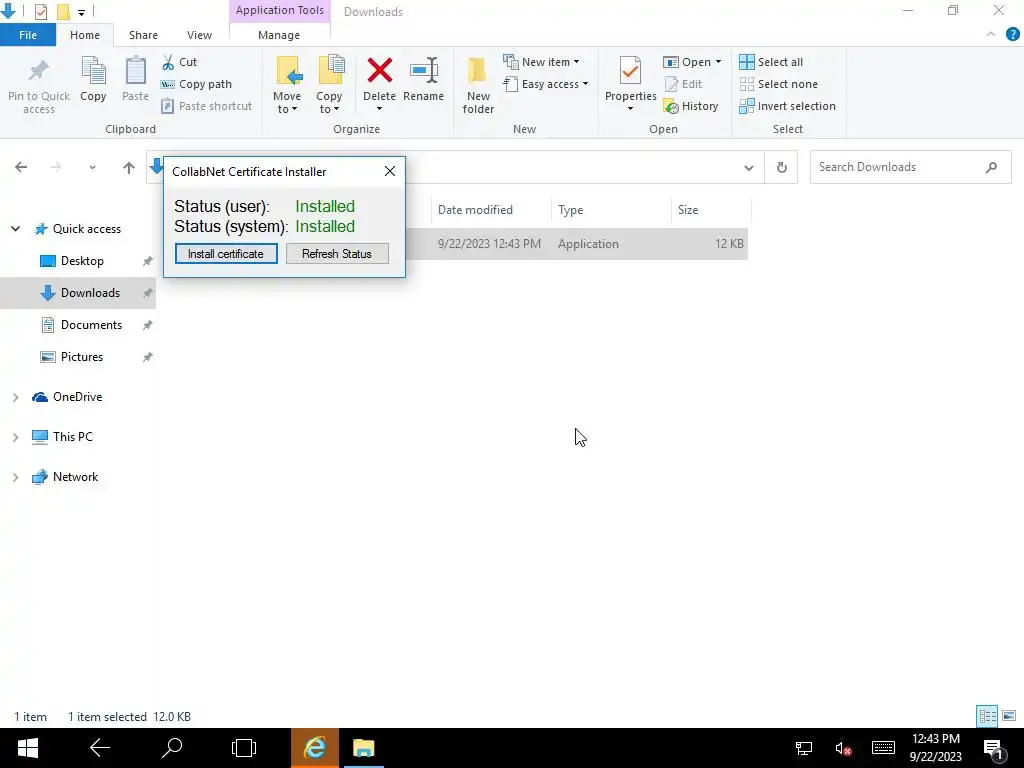The width and height of the screenshot is (1024, 768).
Task: Open the Move to menu
Action: point(287,86)
